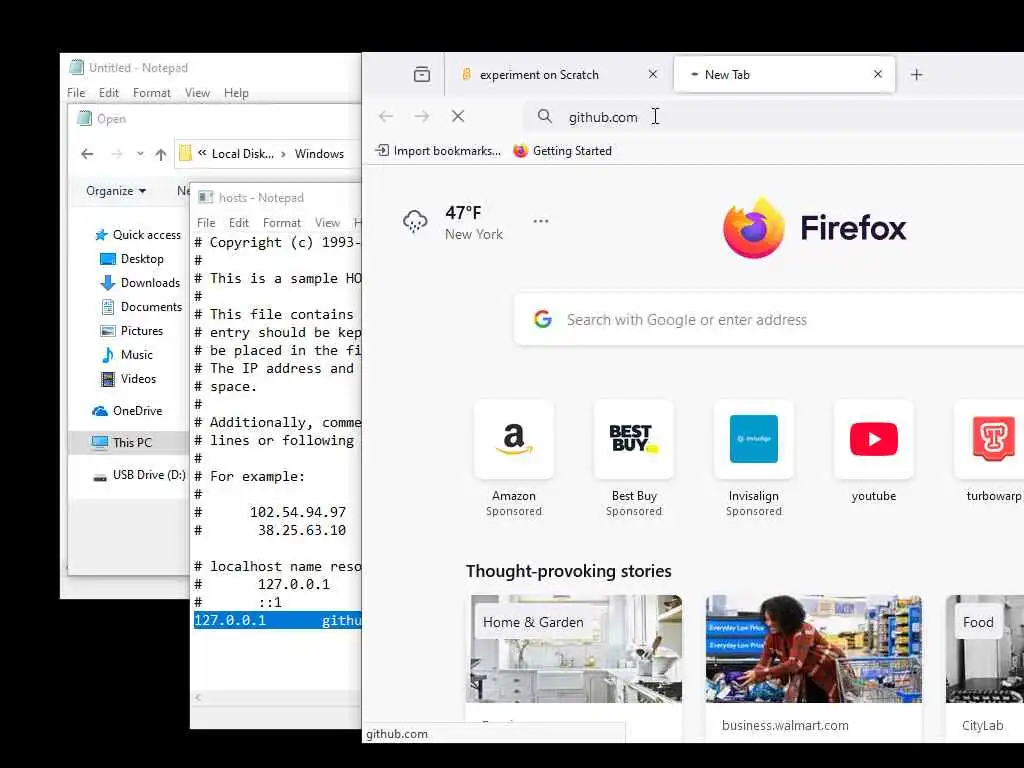Select This PC in navigation pane
Screen dimensions: 1024x768
point(128,443)
